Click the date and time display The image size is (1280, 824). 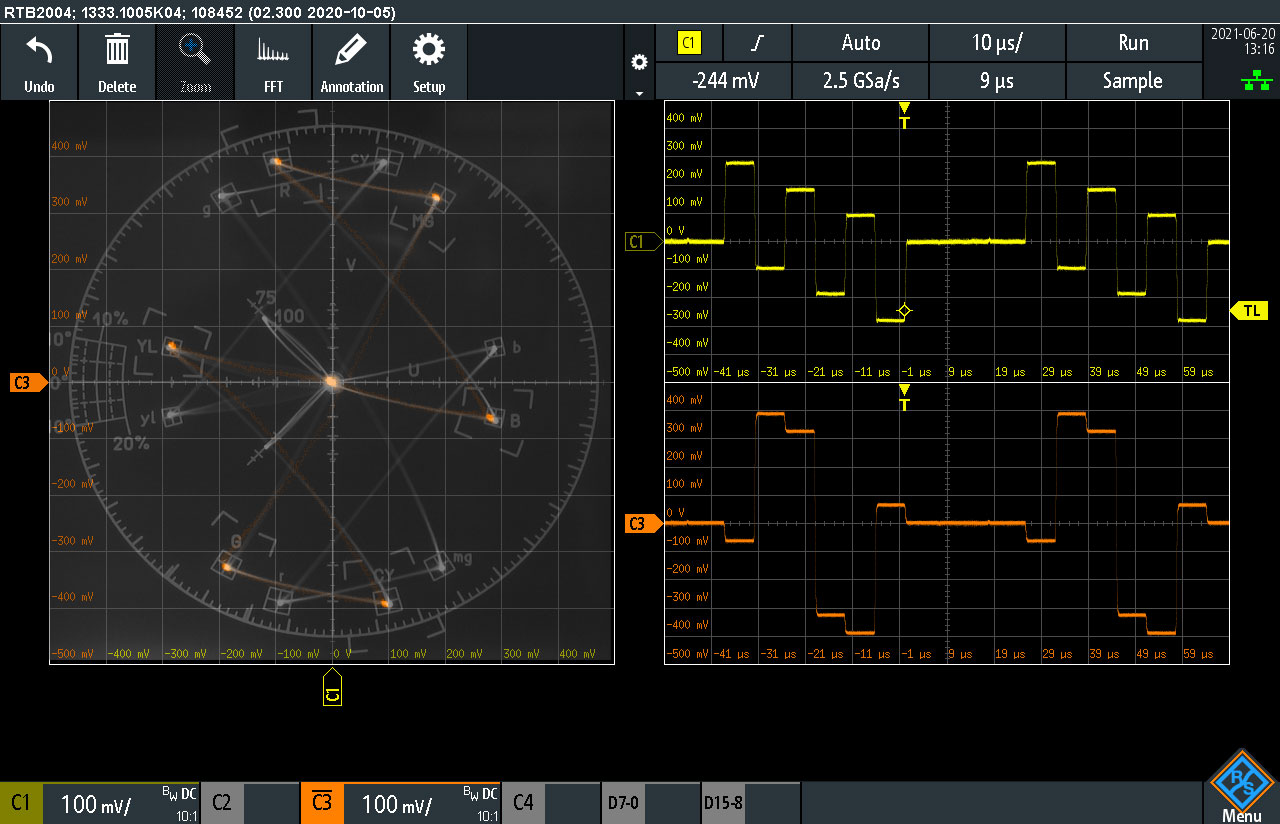pos(1241,41)
